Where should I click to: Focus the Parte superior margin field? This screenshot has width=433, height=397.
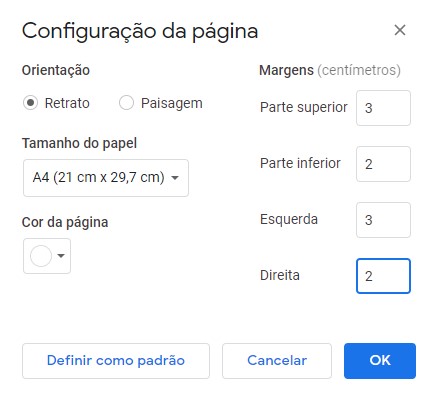tap(383, 108)
